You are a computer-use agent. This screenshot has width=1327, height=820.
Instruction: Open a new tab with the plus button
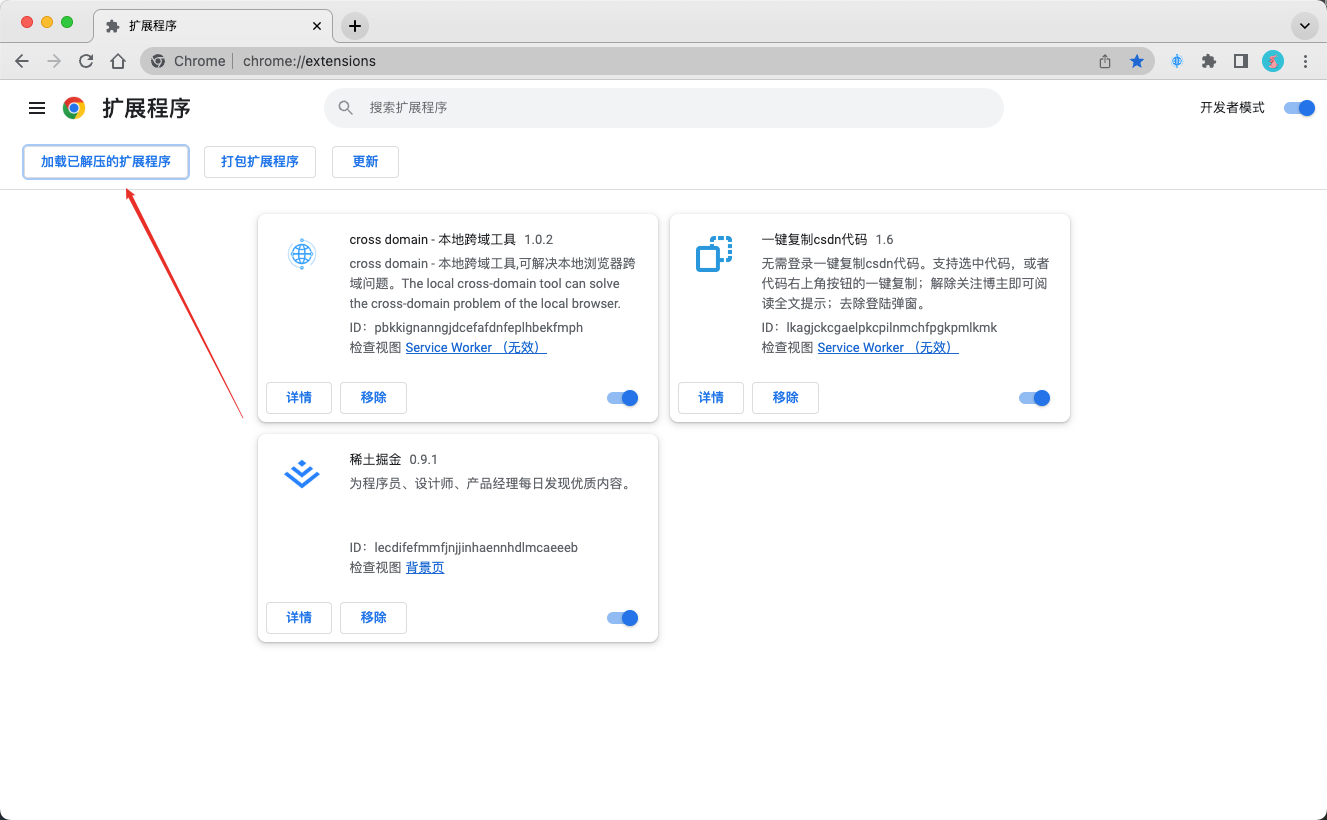(x=355, y=25)
